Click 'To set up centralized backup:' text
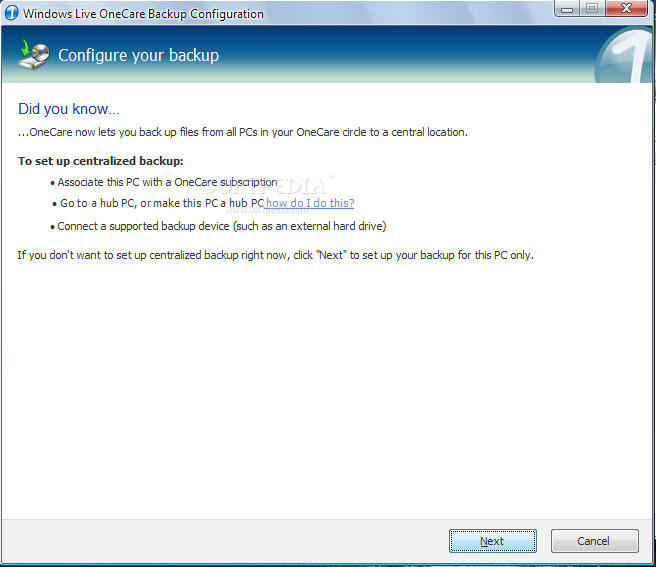Viewport: 656px width, 567px height. [x=100, y=161]
